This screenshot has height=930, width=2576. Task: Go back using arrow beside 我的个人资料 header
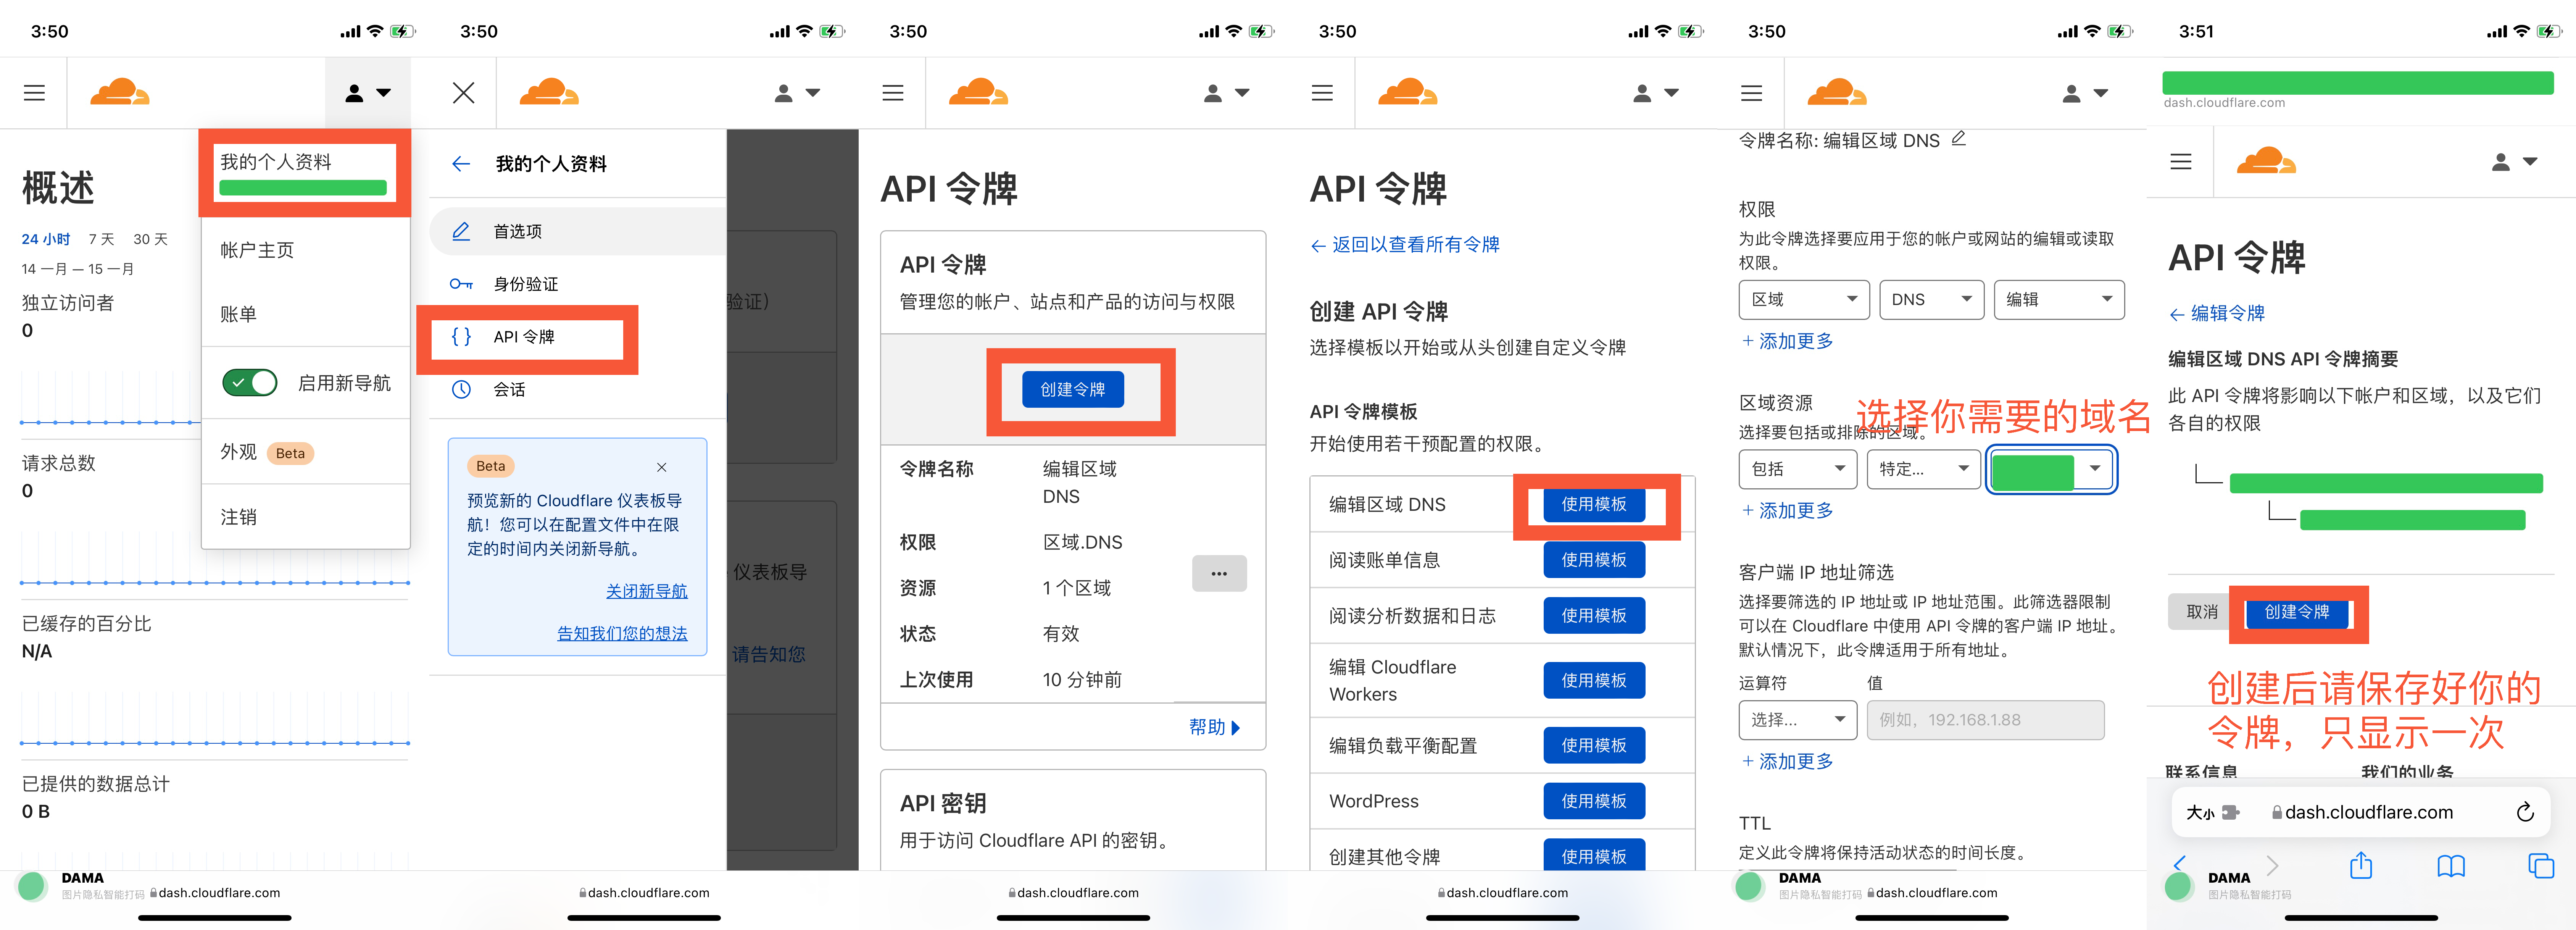pyautogui.click(x=461, y=164)
